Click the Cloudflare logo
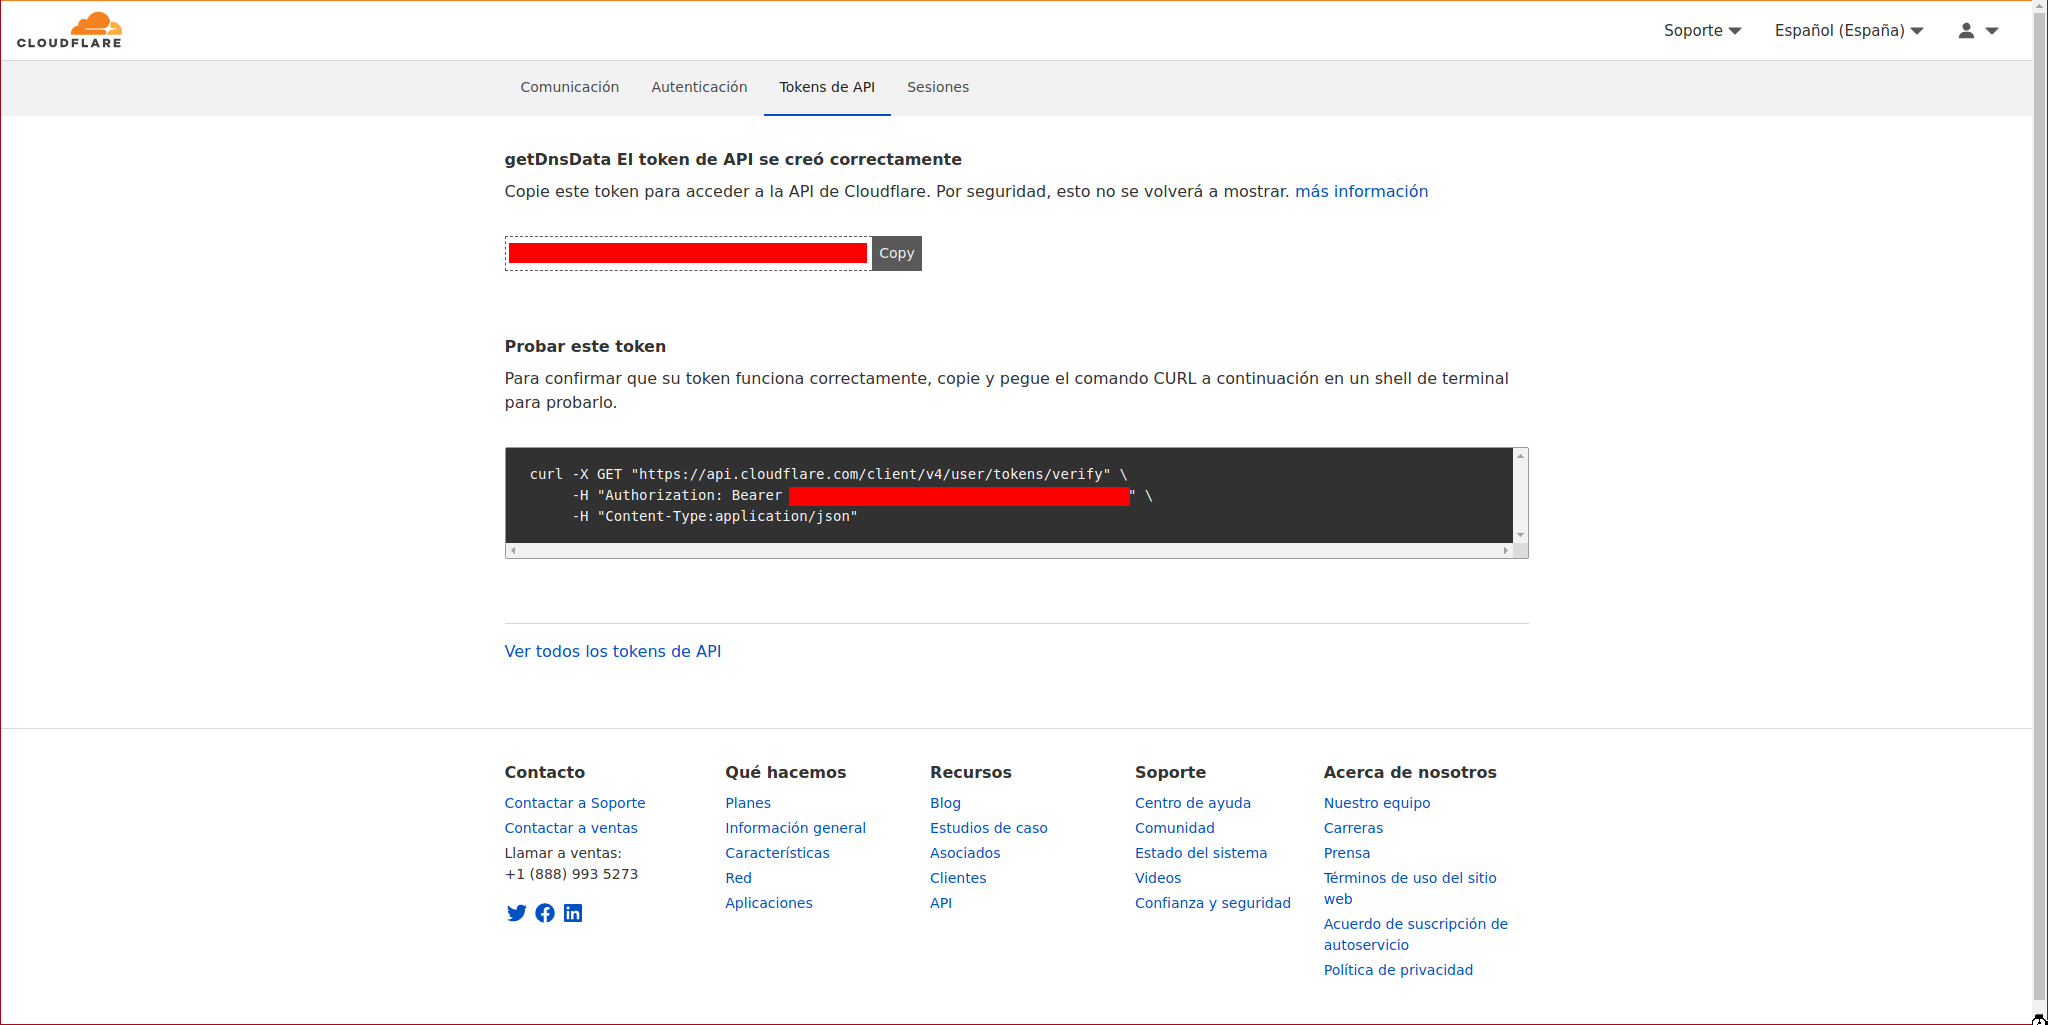This screenshot has width=2048, height=1025. tap(69, 30)
